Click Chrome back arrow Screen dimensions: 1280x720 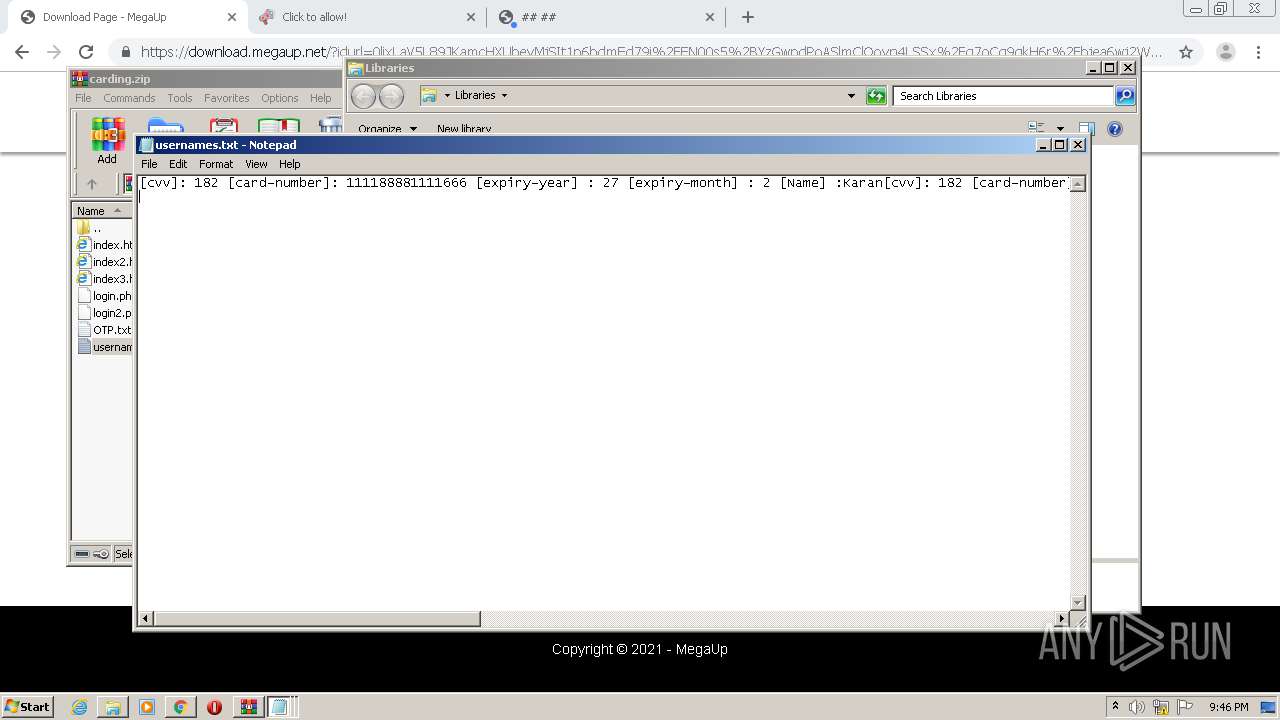(x=22, y=52)
